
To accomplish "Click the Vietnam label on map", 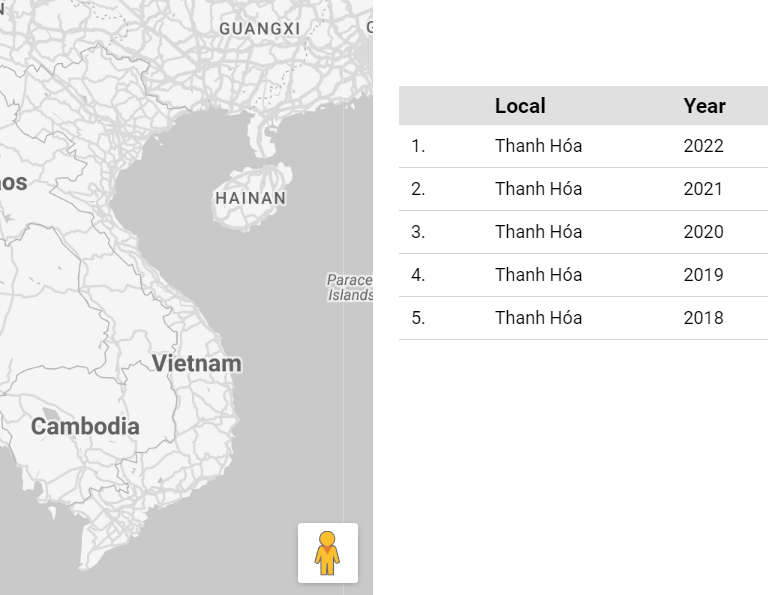I will 197,363.
